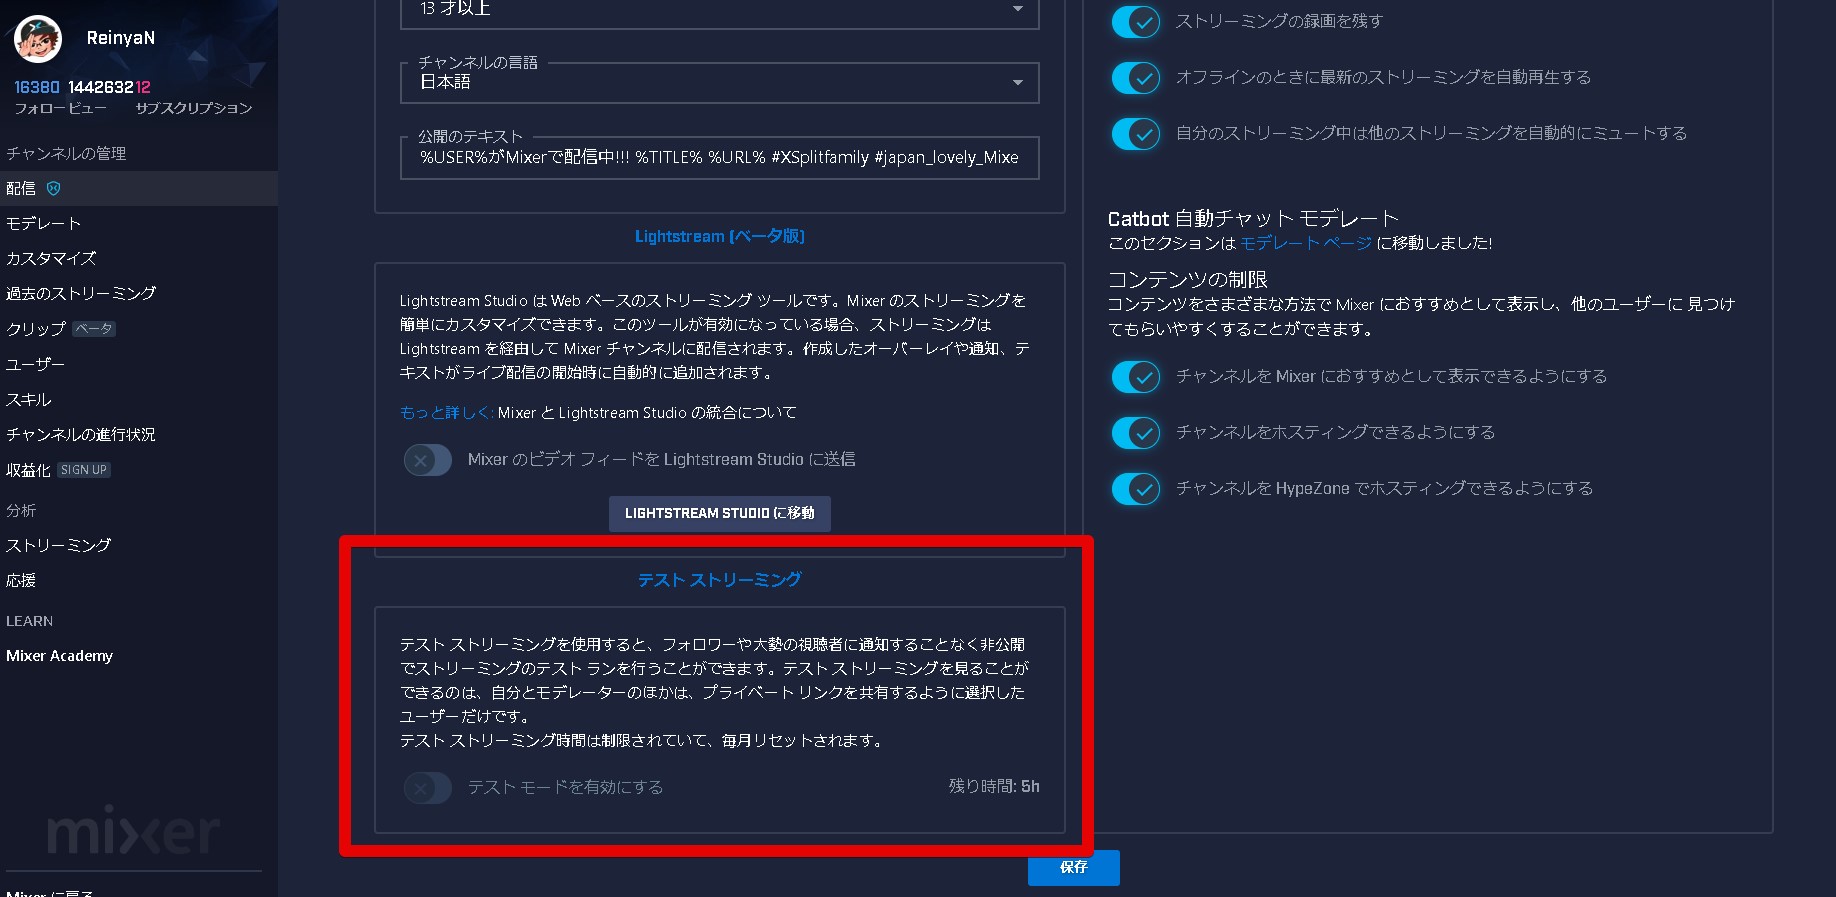Toggle Mixer おすすめ display for channel
The width and height of the screenshot is (1836, 897).
(x=1136, y=376)
